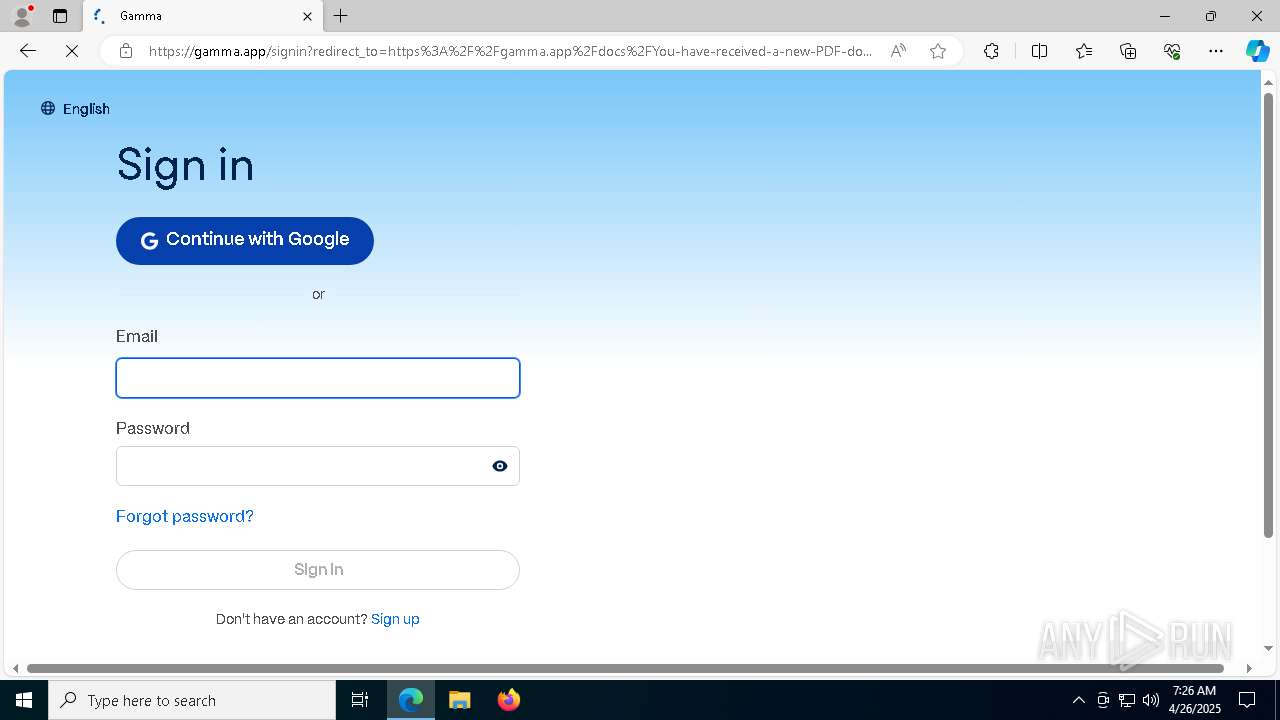This screenshot has height=720, width=1280.
Task: Click the taskbar search box
Action: (192, 700)
